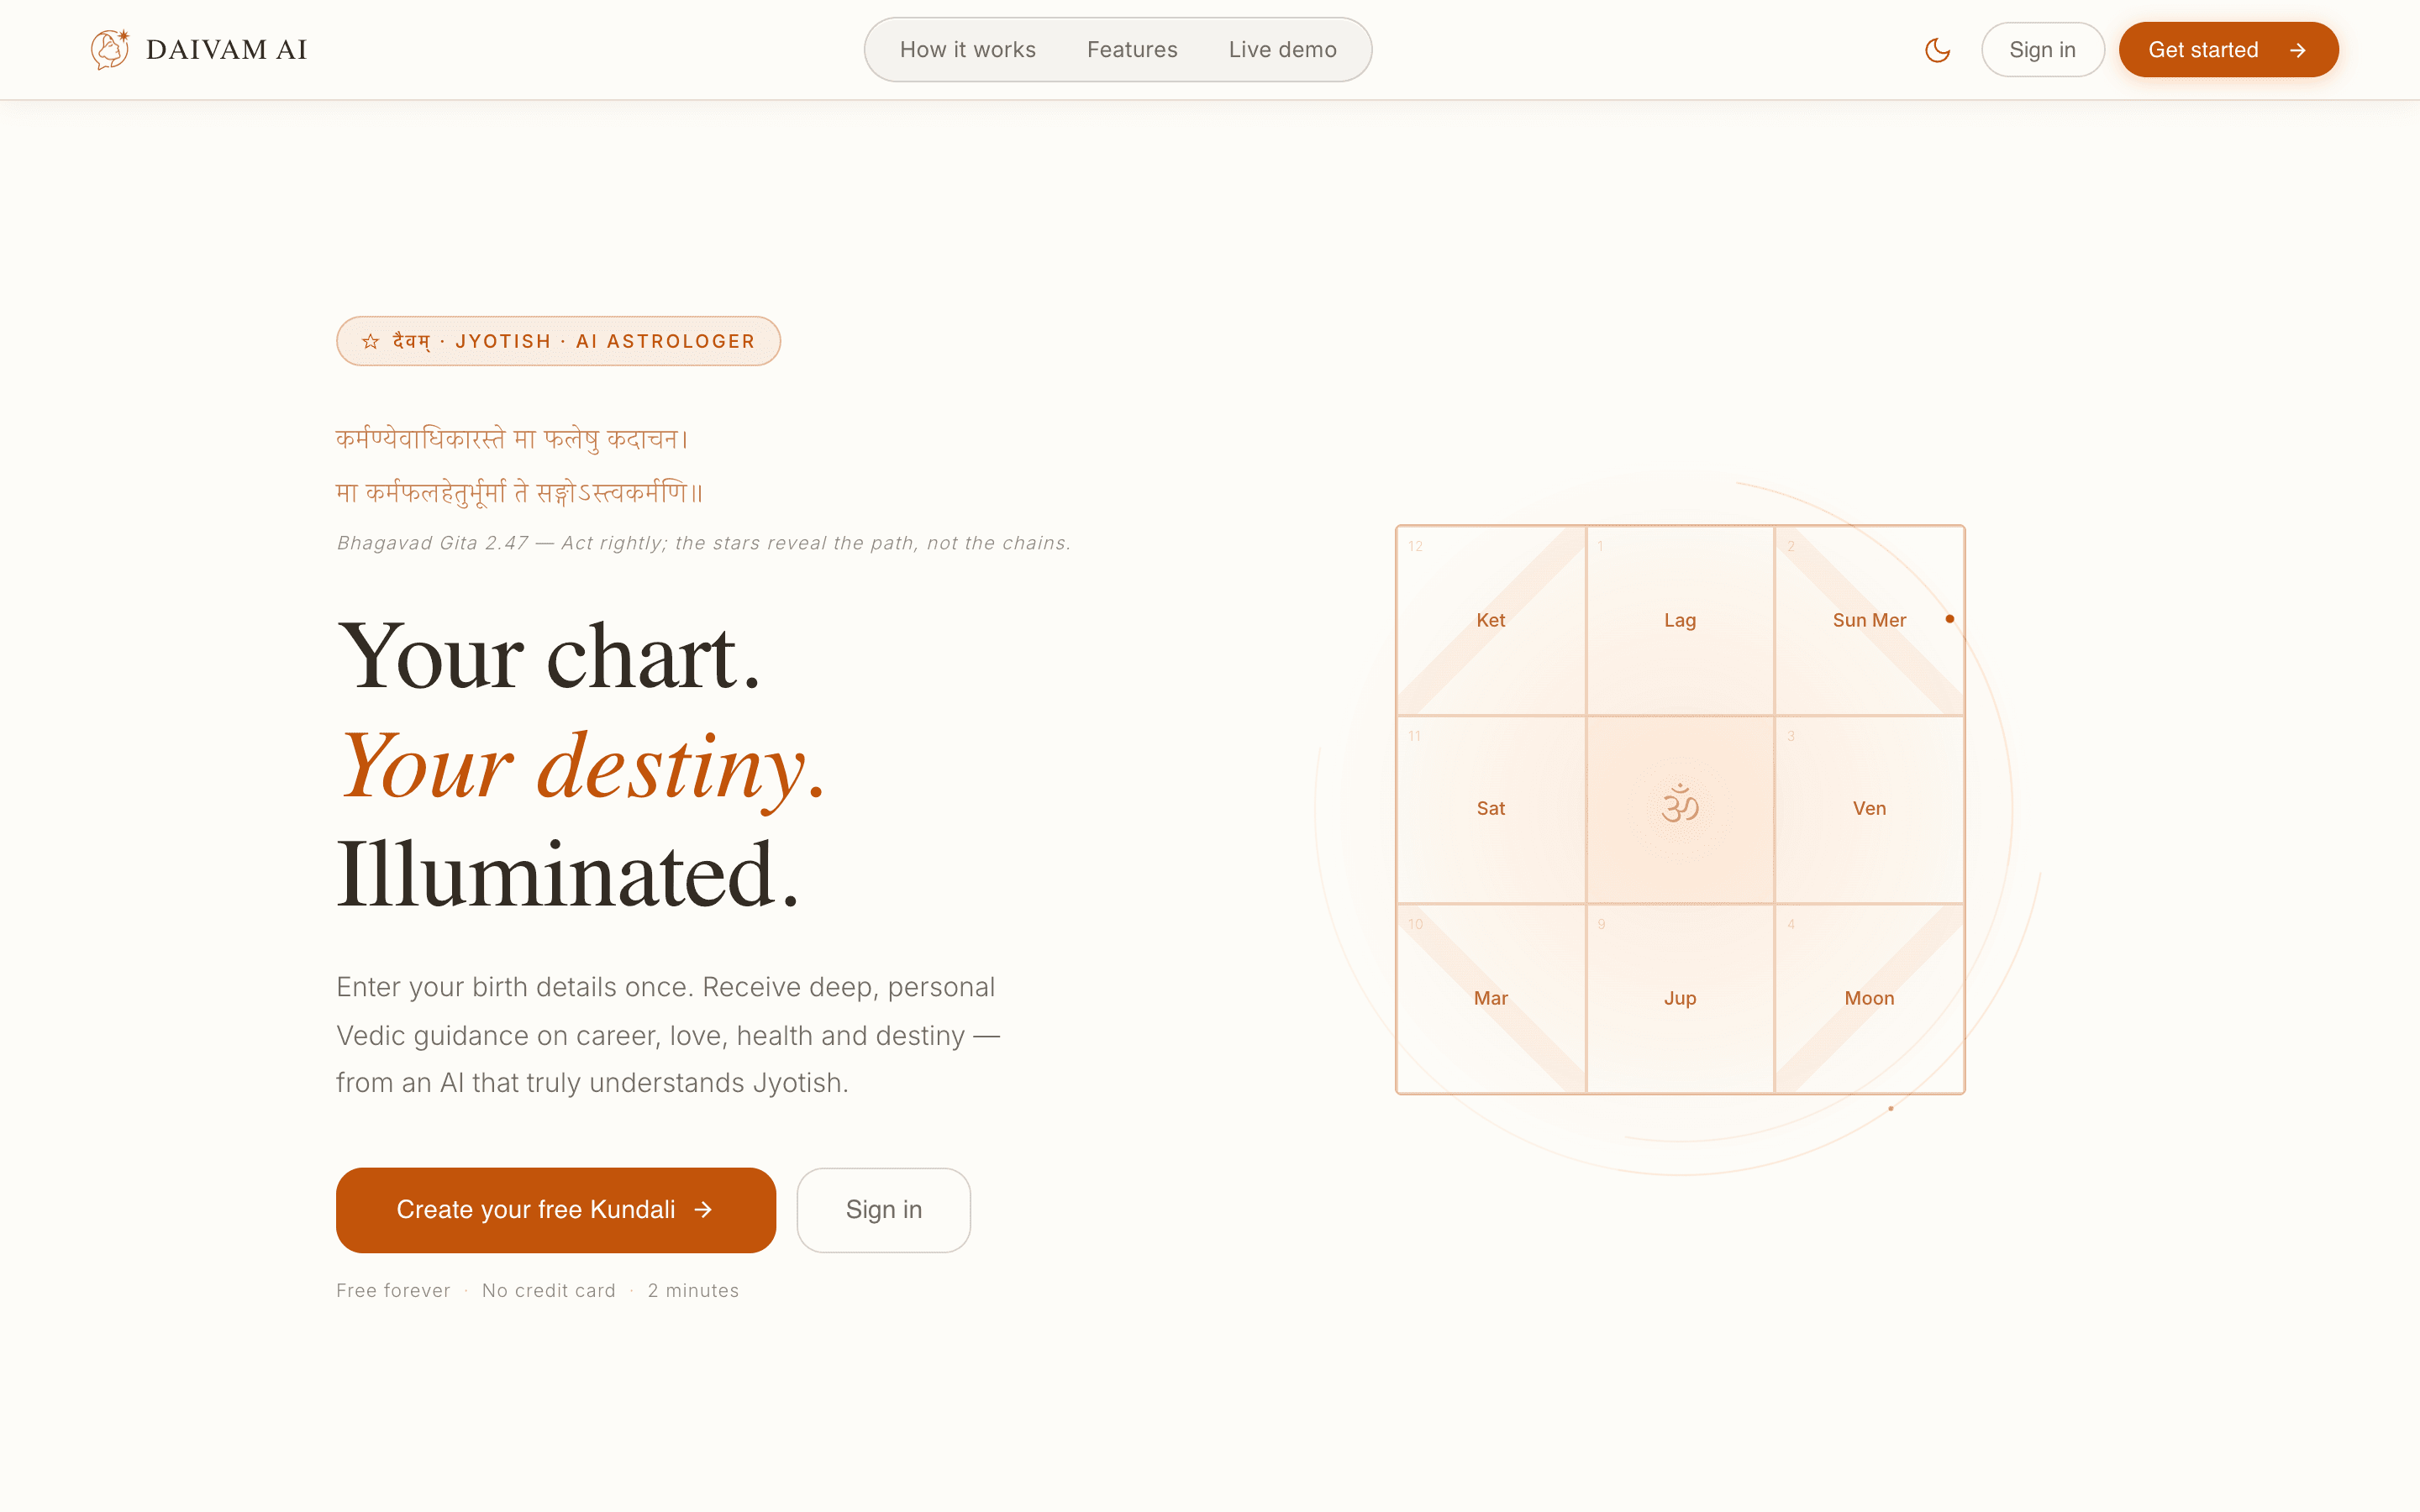Click the star icon in the Jyotish badge
Image resolution: width=2420 pixels, height=1512 pixels.
point(371,341)
